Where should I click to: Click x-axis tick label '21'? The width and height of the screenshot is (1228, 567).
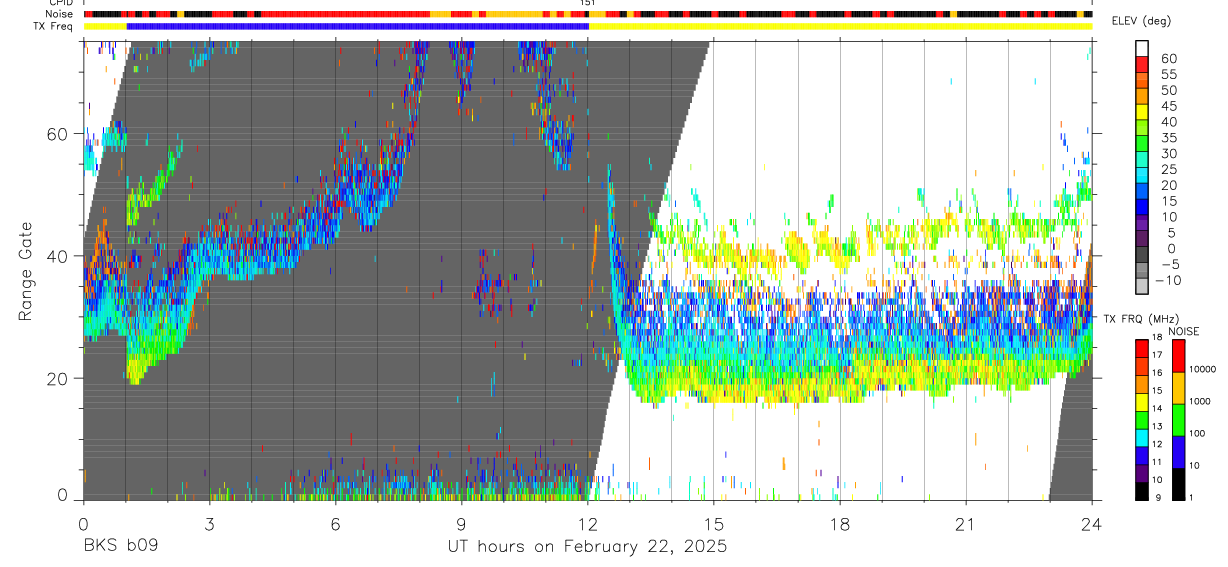[966, 523]
